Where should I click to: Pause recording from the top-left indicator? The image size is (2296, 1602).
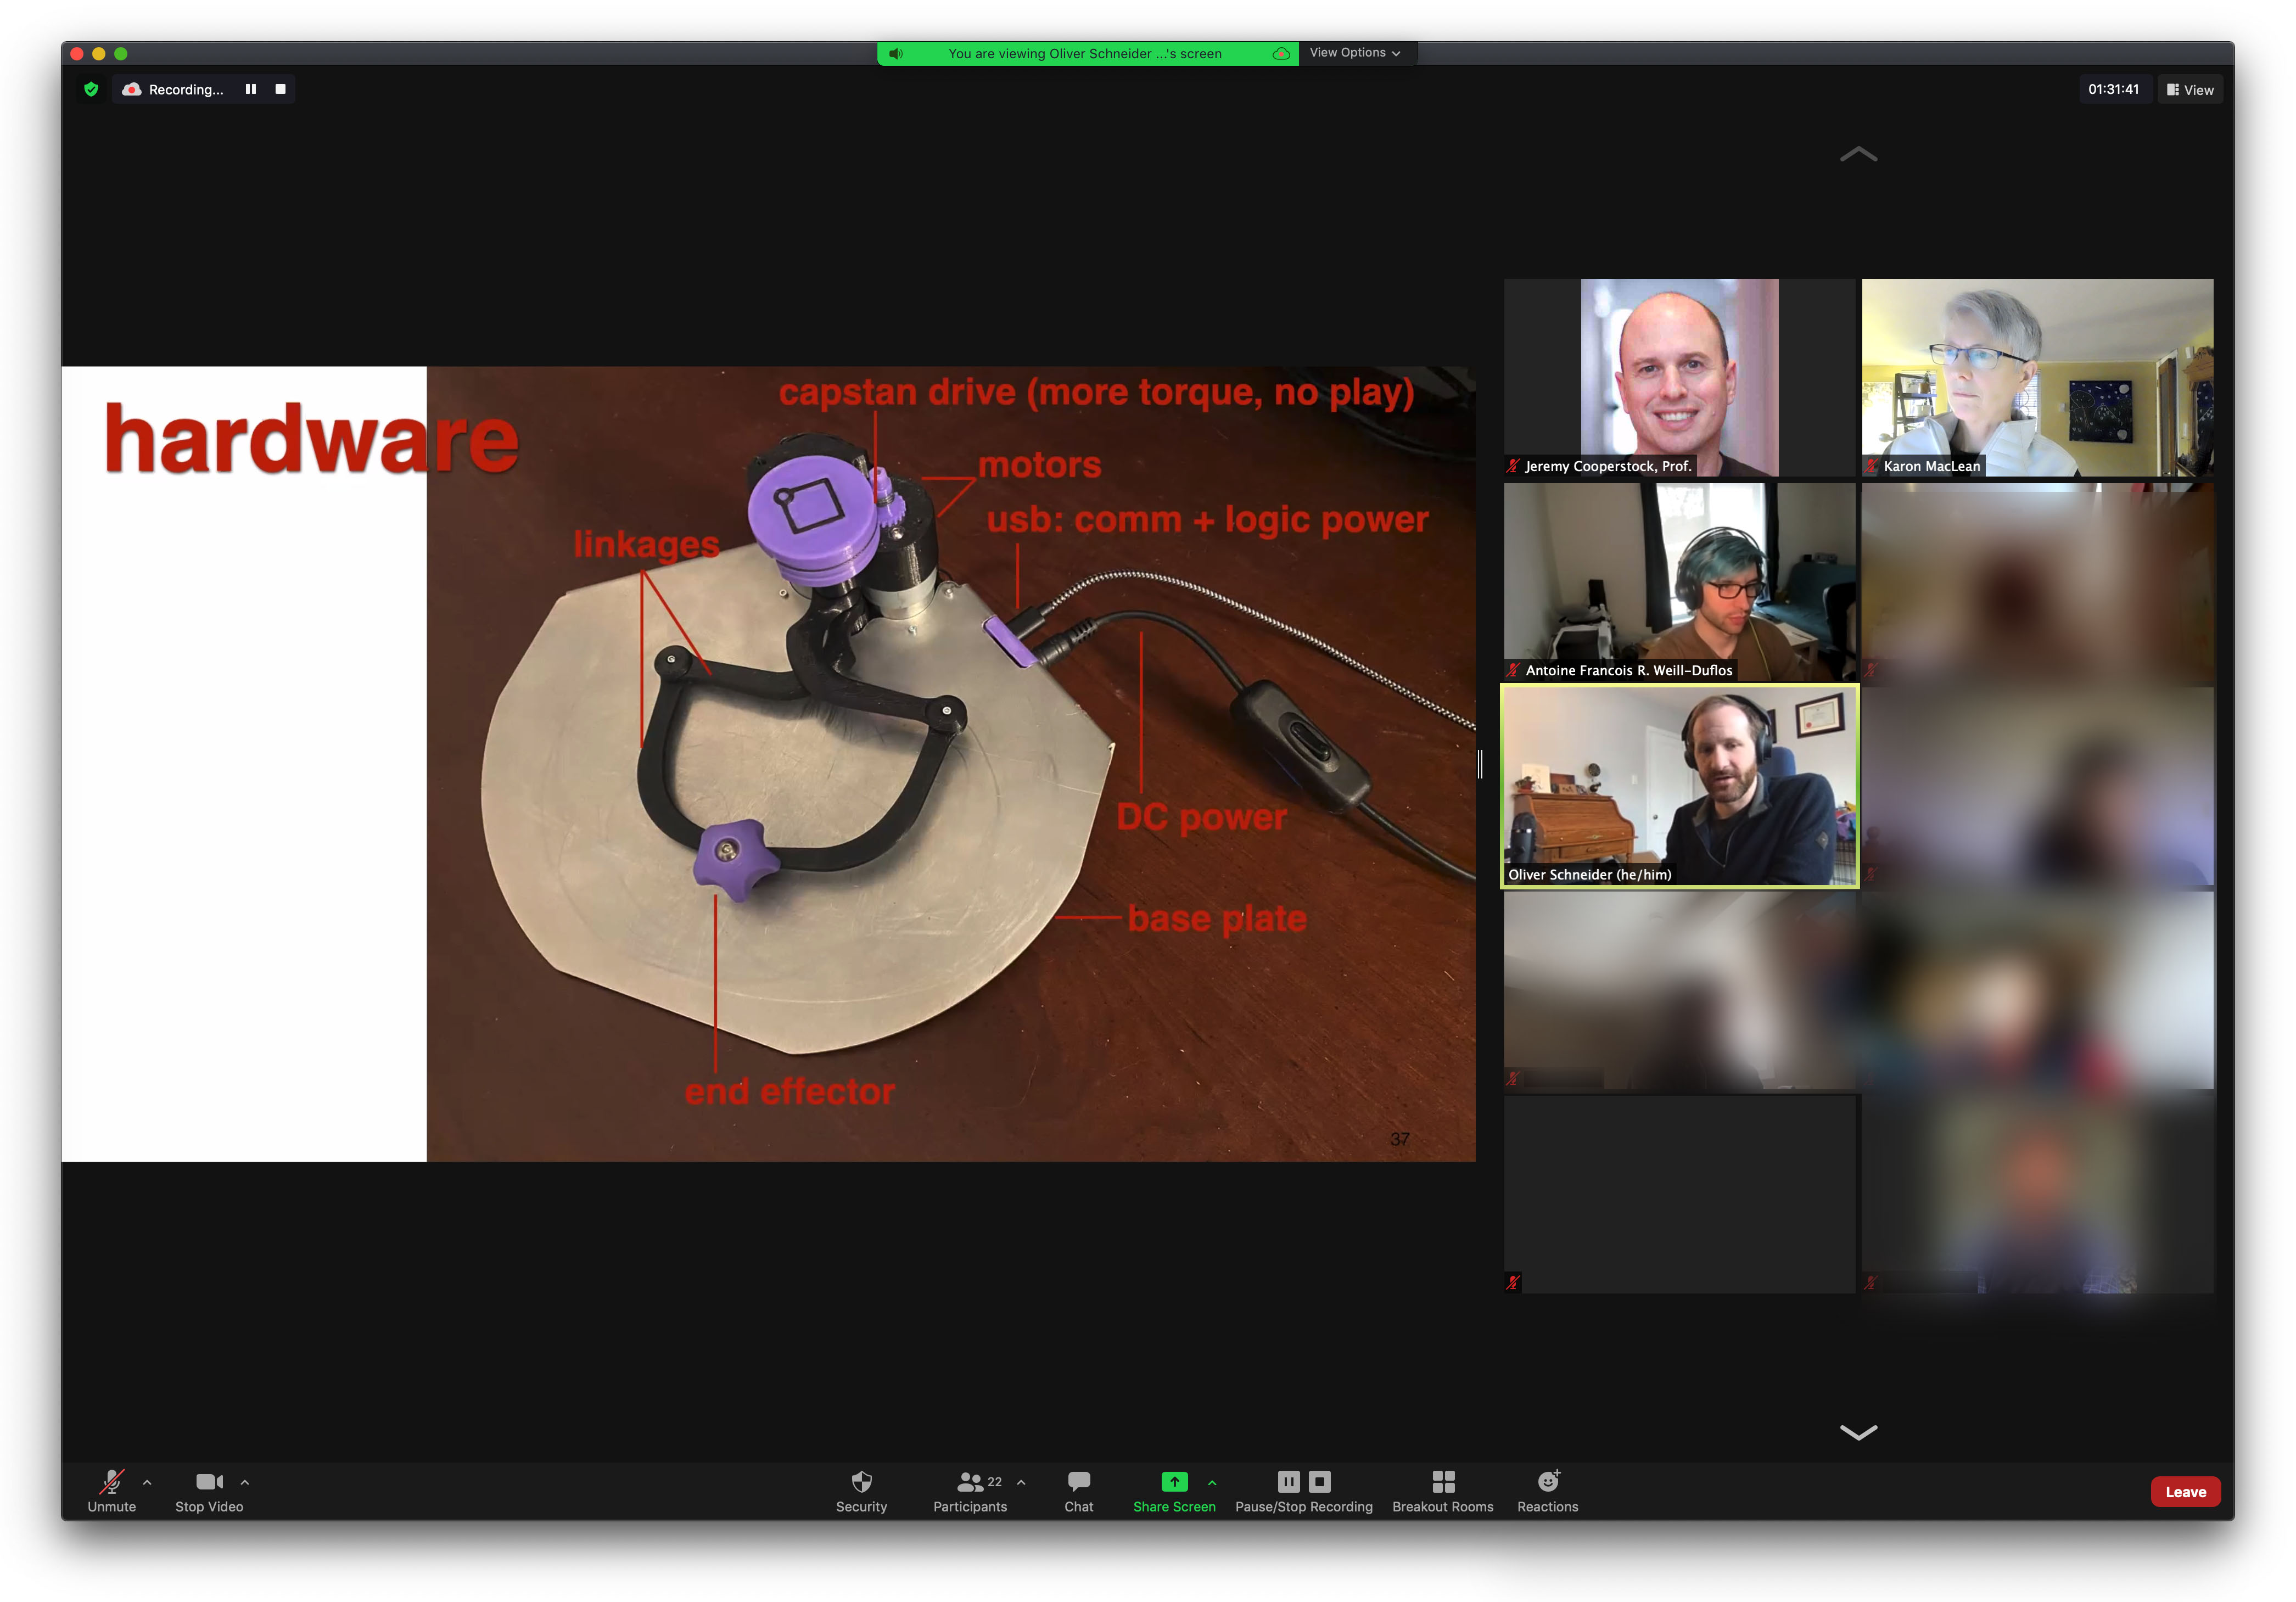(x=251, y=89)
